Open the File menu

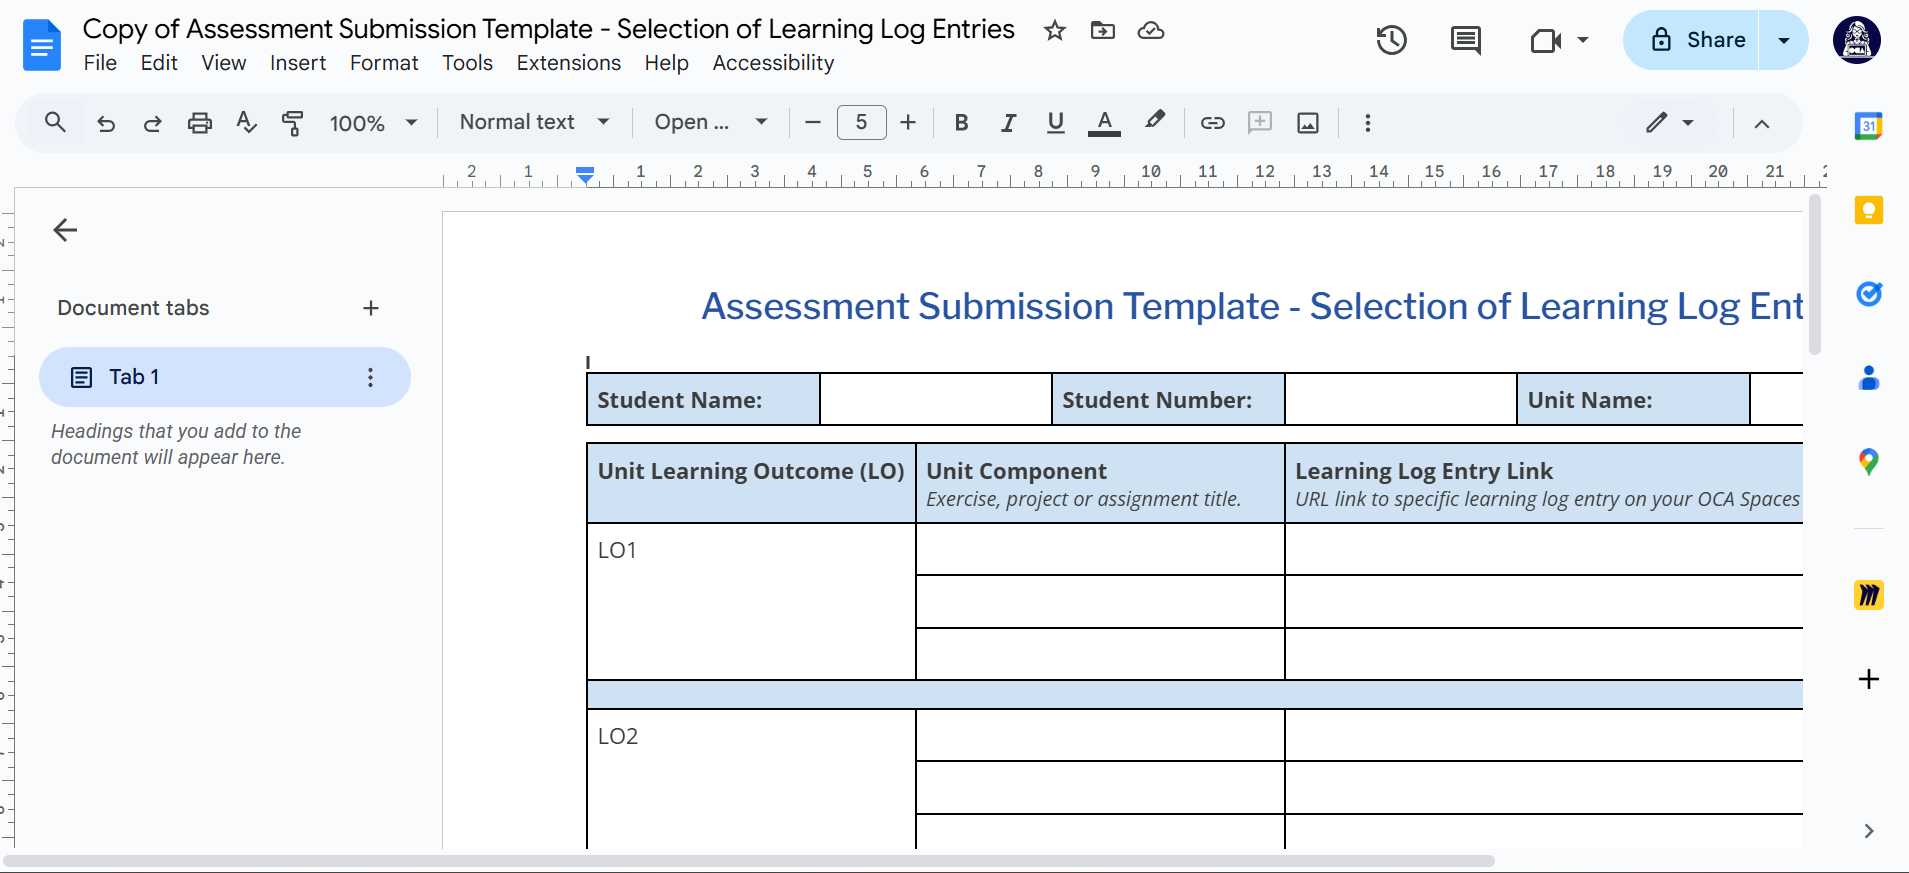pyautogui.click(x=100, y=63)
